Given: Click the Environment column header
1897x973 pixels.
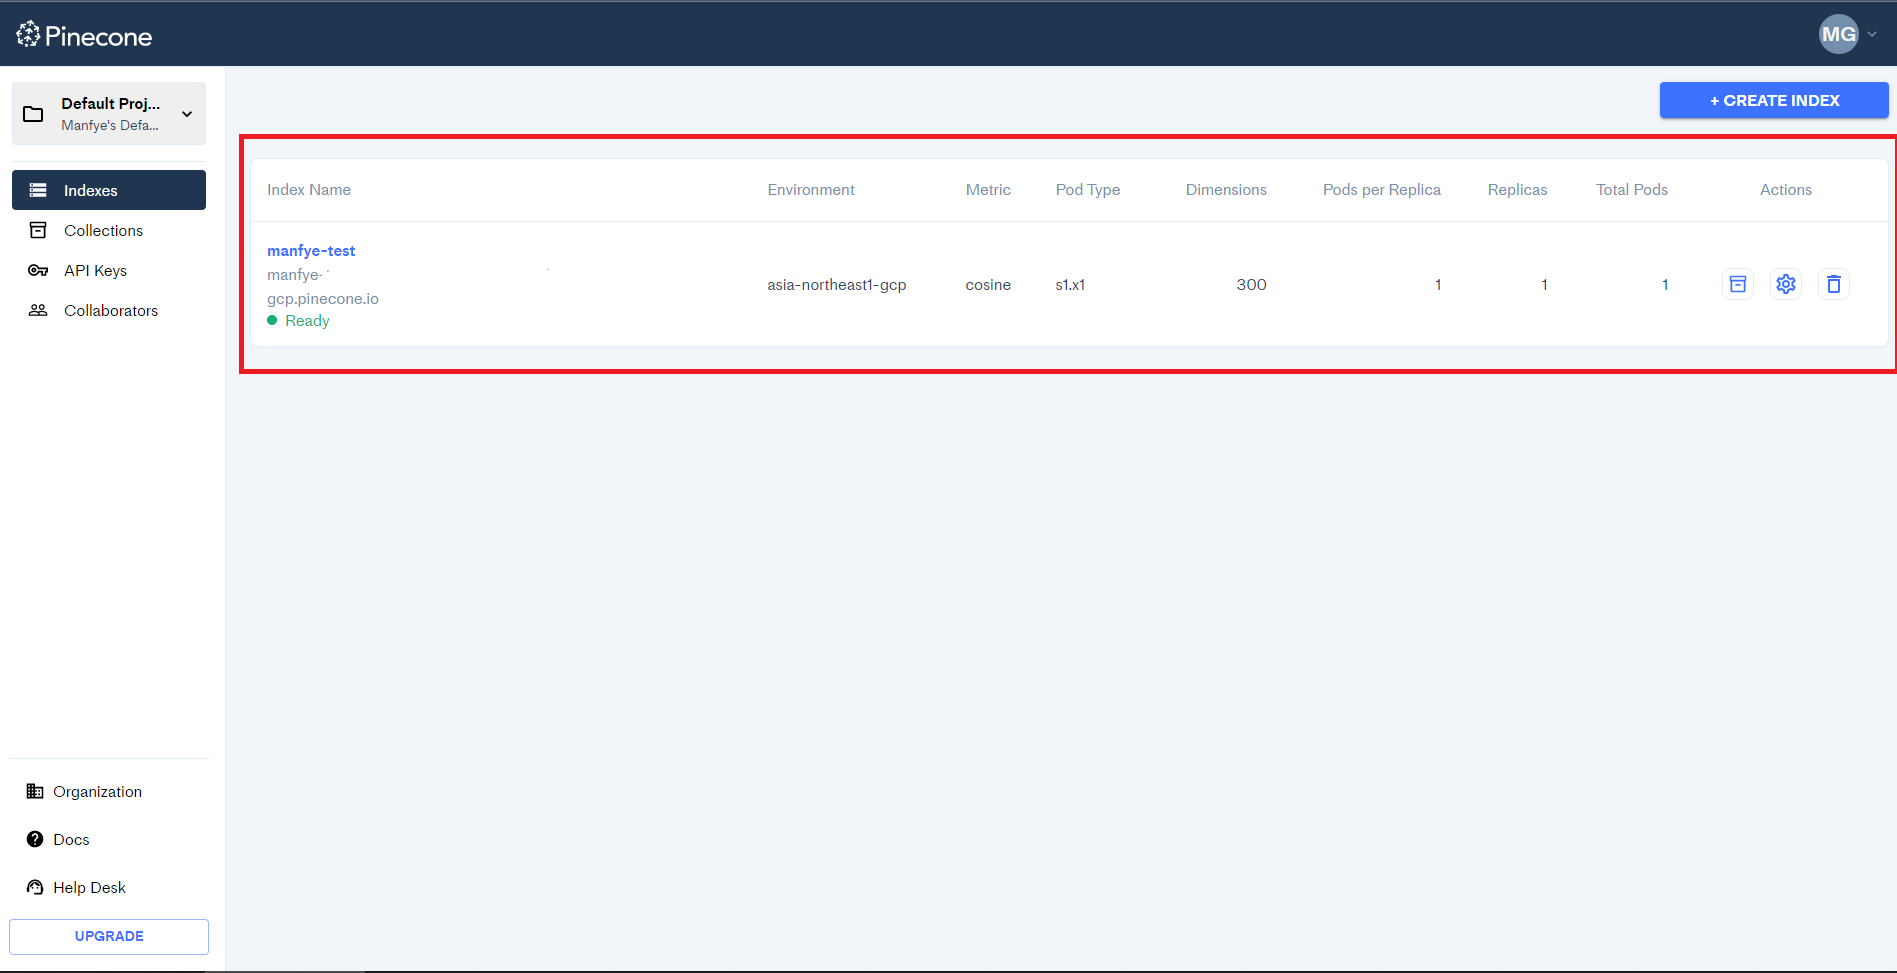Looking at the screenshot, I should (x=811, y=190).
